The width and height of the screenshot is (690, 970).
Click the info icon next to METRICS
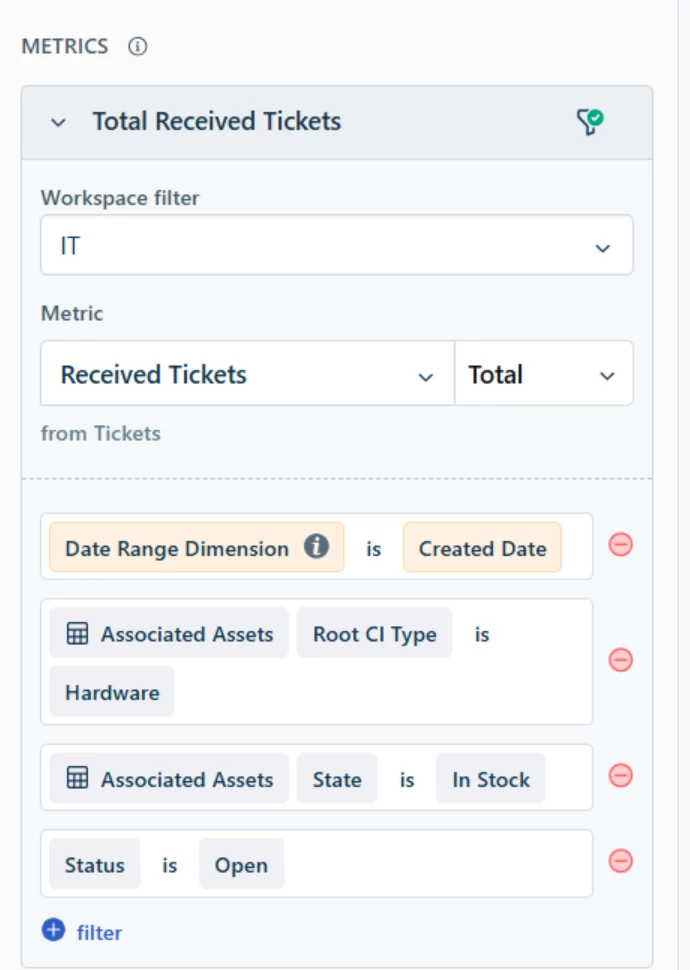(137, 46)
